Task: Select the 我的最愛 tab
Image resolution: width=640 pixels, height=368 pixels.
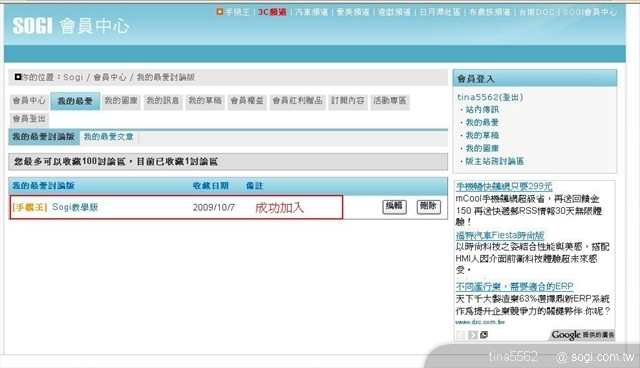Action: point(75,101)
